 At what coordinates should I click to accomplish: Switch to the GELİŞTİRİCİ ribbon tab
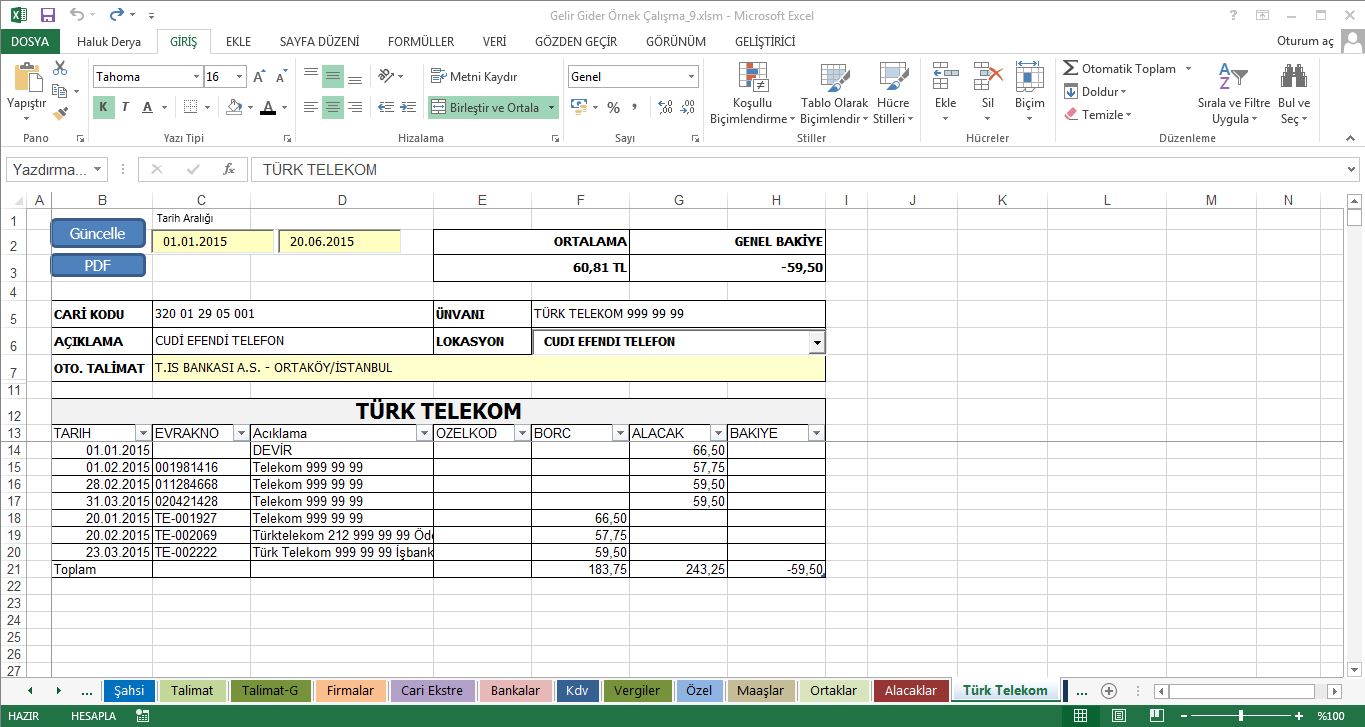tap(765, 41)
